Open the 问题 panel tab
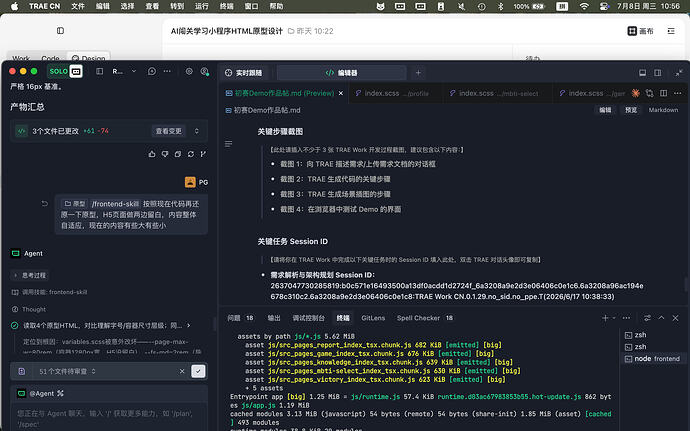This screenshot has height=431, width=690. coord(240,318)
